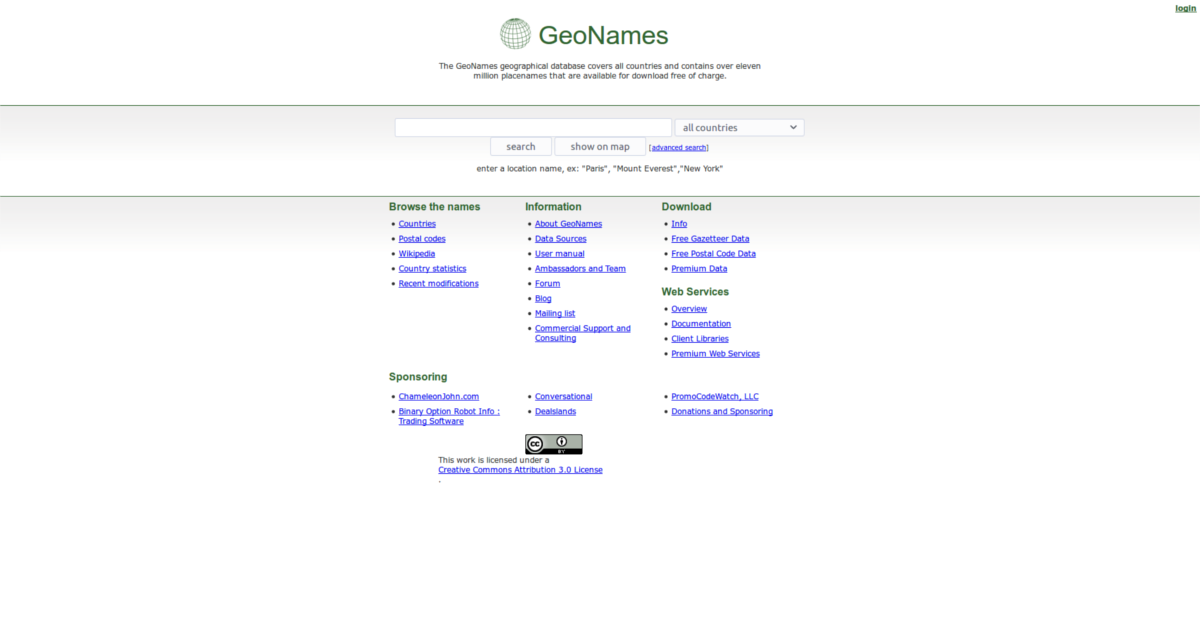Open the PromoCodeWatch, LLC link
The image size is (1200, 618).
coord(715,397)
